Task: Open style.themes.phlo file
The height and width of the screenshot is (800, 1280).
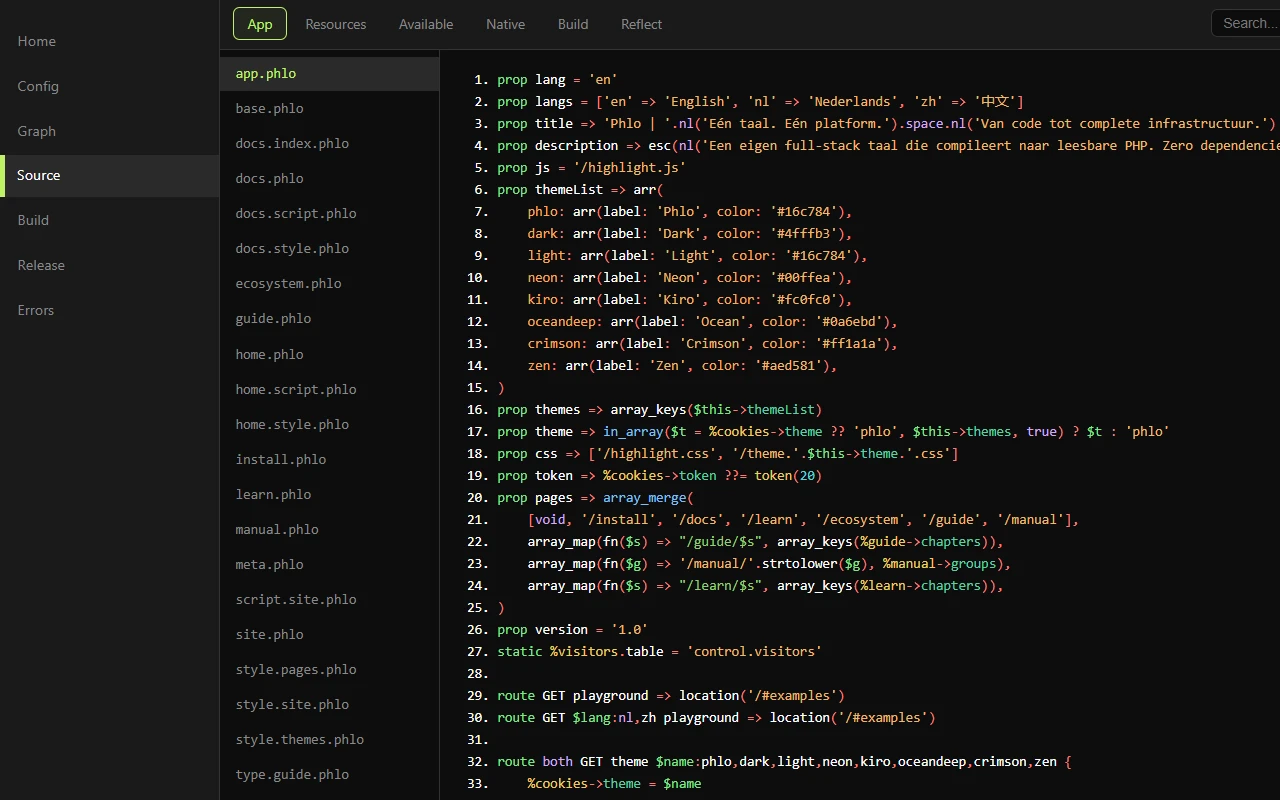Action: pos(329,740)
